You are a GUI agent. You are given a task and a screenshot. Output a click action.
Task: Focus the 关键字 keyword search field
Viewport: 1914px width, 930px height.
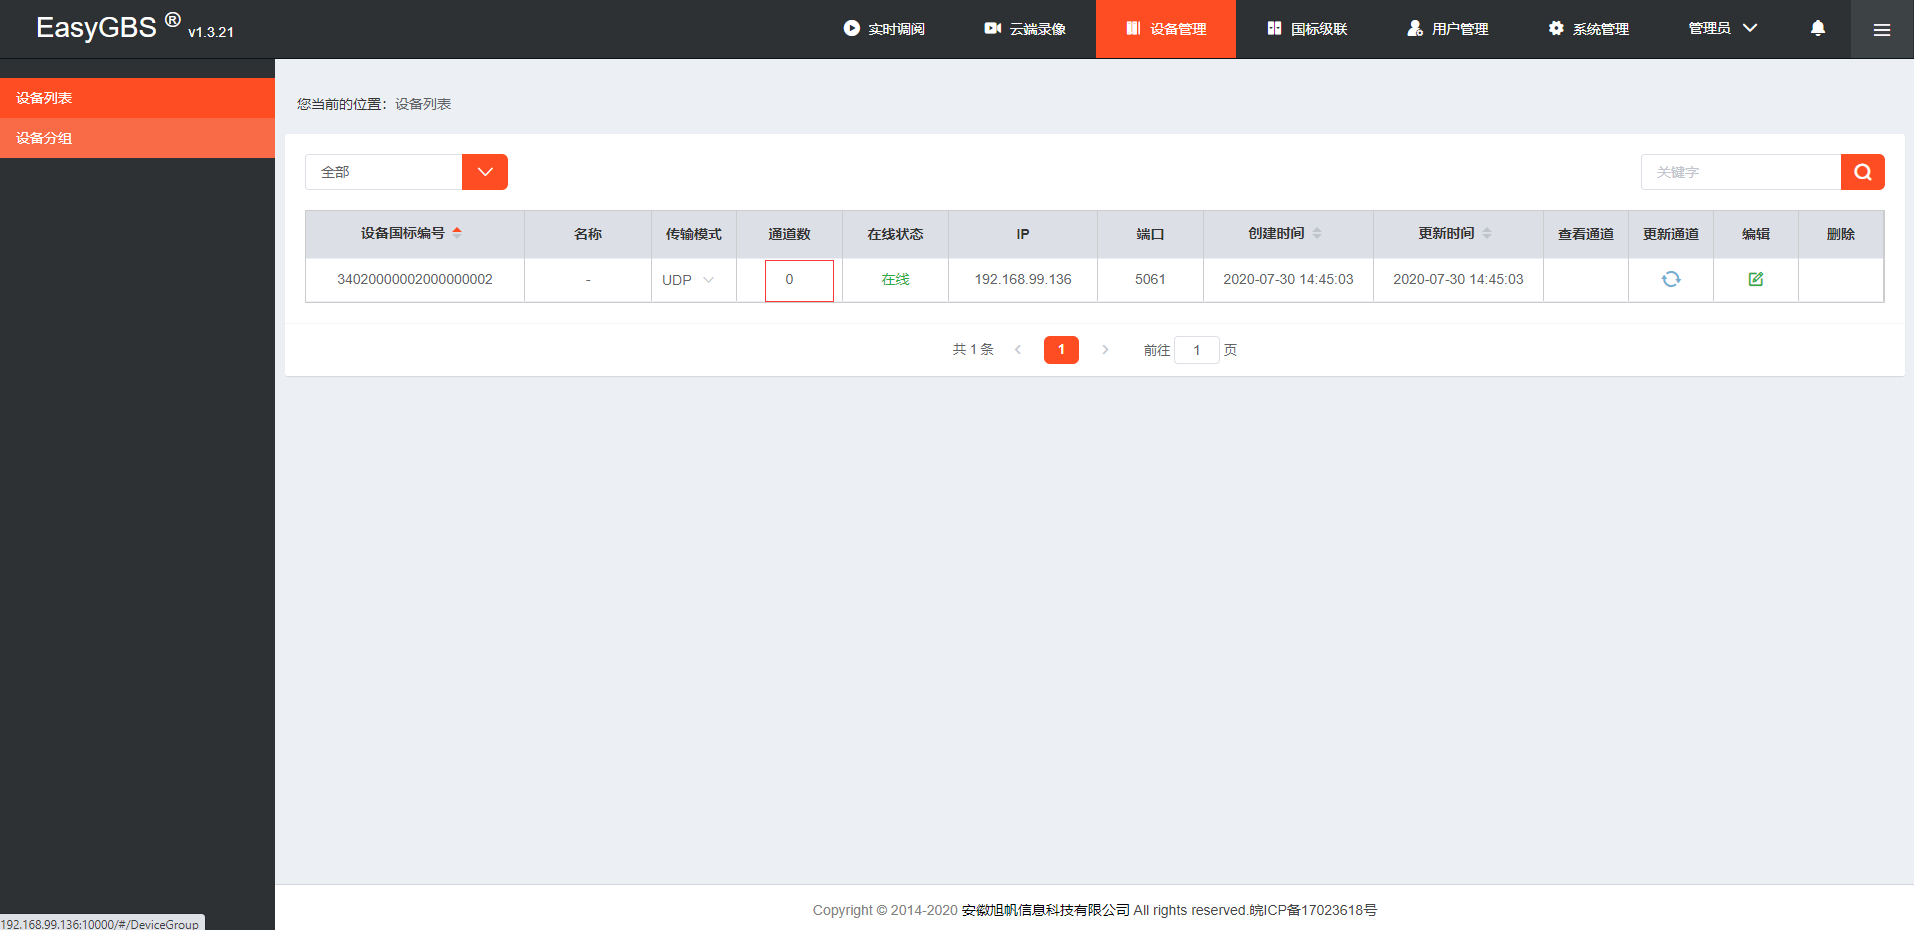[x=1741, y=172]
